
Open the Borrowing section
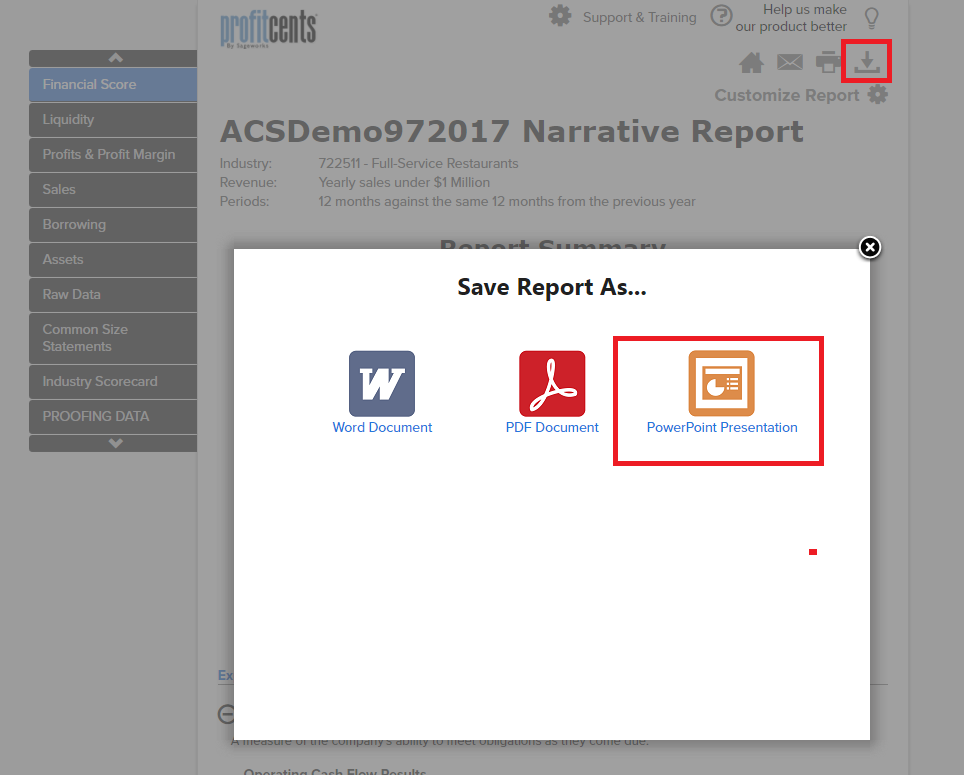(113, 225)
